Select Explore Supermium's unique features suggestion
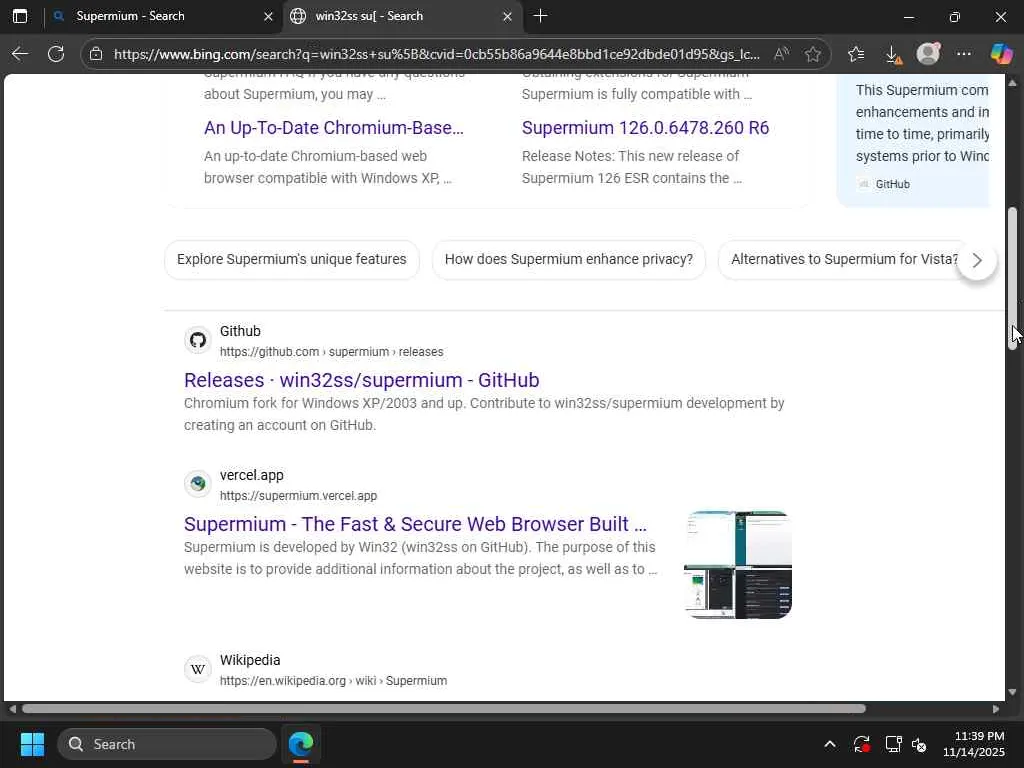The height and width of the screenshot is (768, 1024). point(291,259)
